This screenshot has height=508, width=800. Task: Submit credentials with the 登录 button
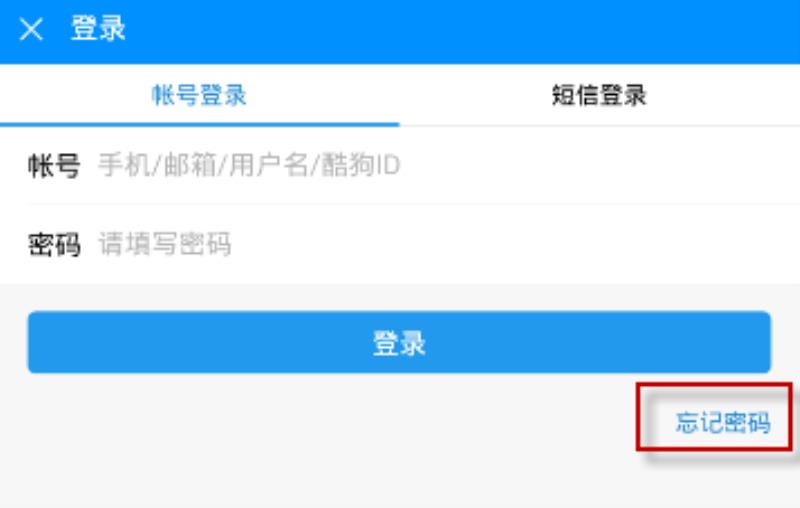(x=399, y=342)
